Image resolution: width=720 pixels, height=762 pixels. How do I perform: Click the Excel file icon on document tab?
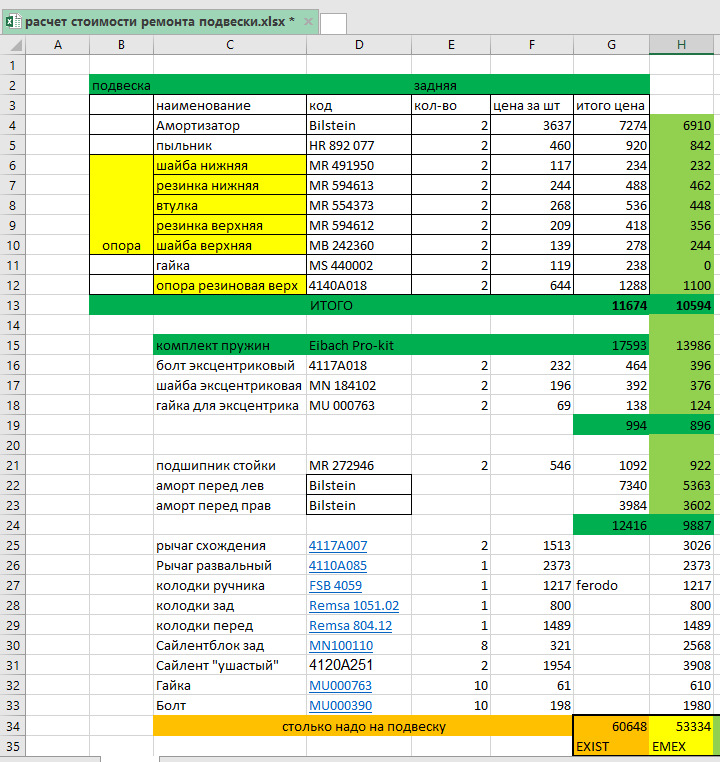[13, 21]
